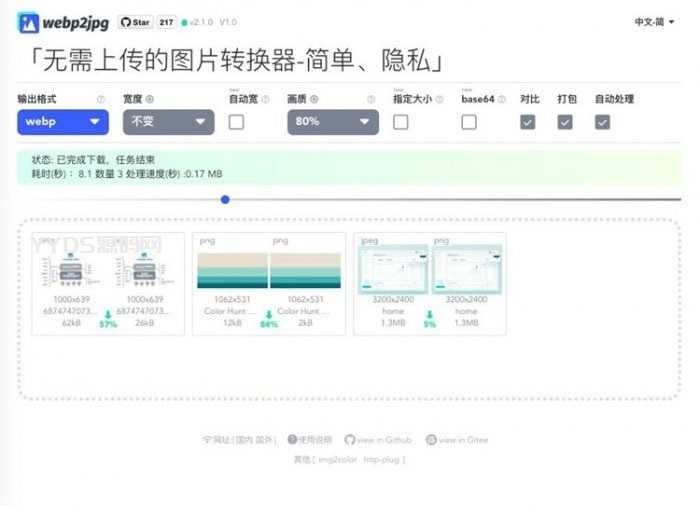The width and height of the screenshot is (700, 506).
Task: Uncheck the 对比 compare checkbox
Action: 528,122
